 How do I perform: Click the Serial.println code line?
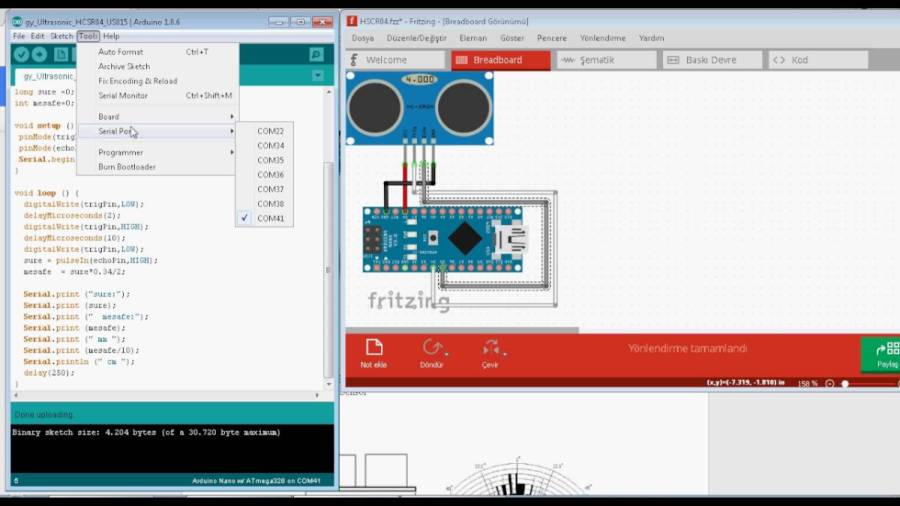point(79,361)
